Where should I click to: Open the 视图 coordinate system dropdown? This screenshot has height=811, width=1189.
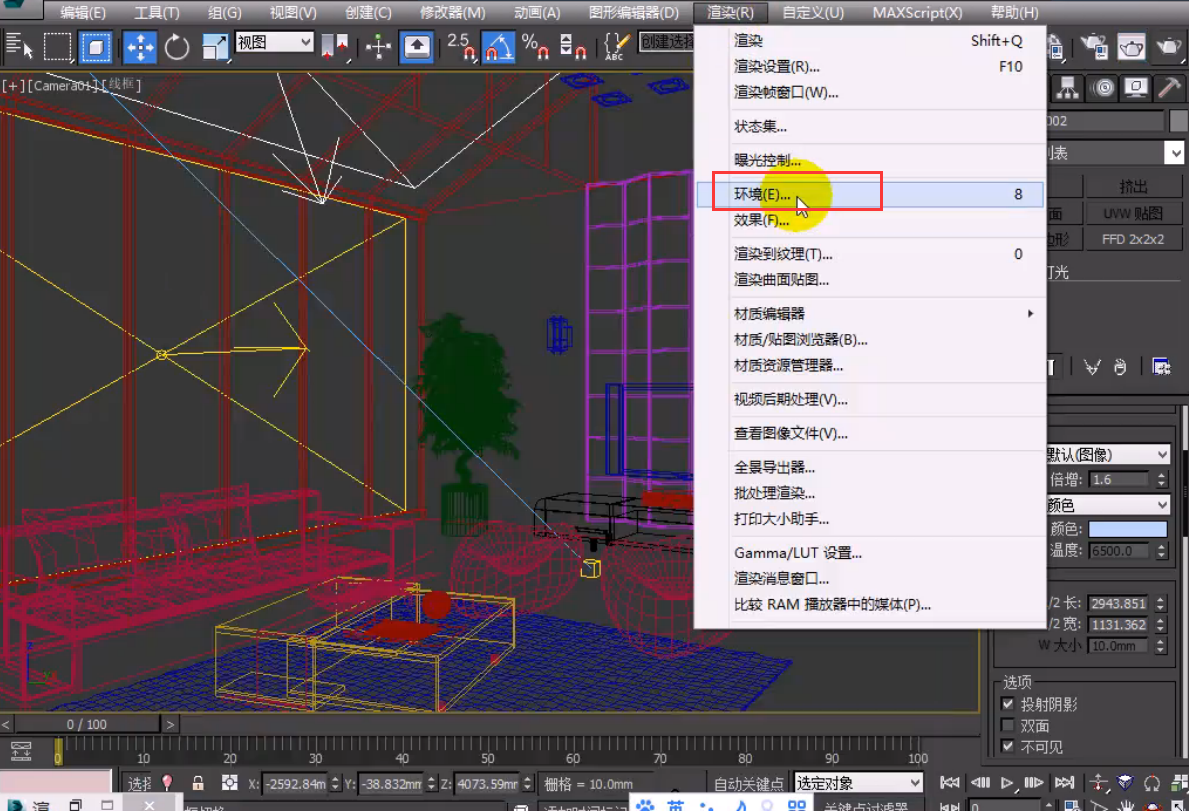(274, 43)
